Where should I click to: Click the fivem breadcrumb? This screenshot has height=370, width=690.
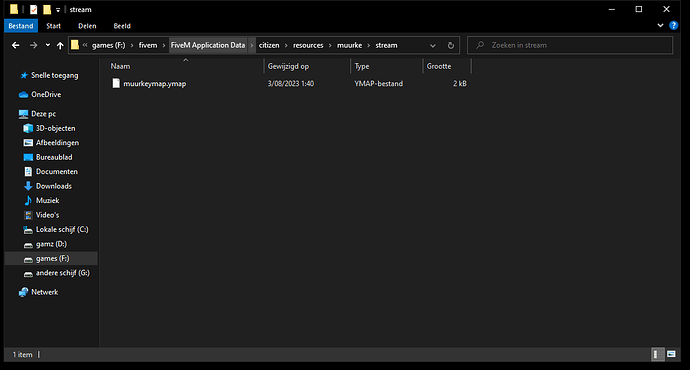pos(148,45)
